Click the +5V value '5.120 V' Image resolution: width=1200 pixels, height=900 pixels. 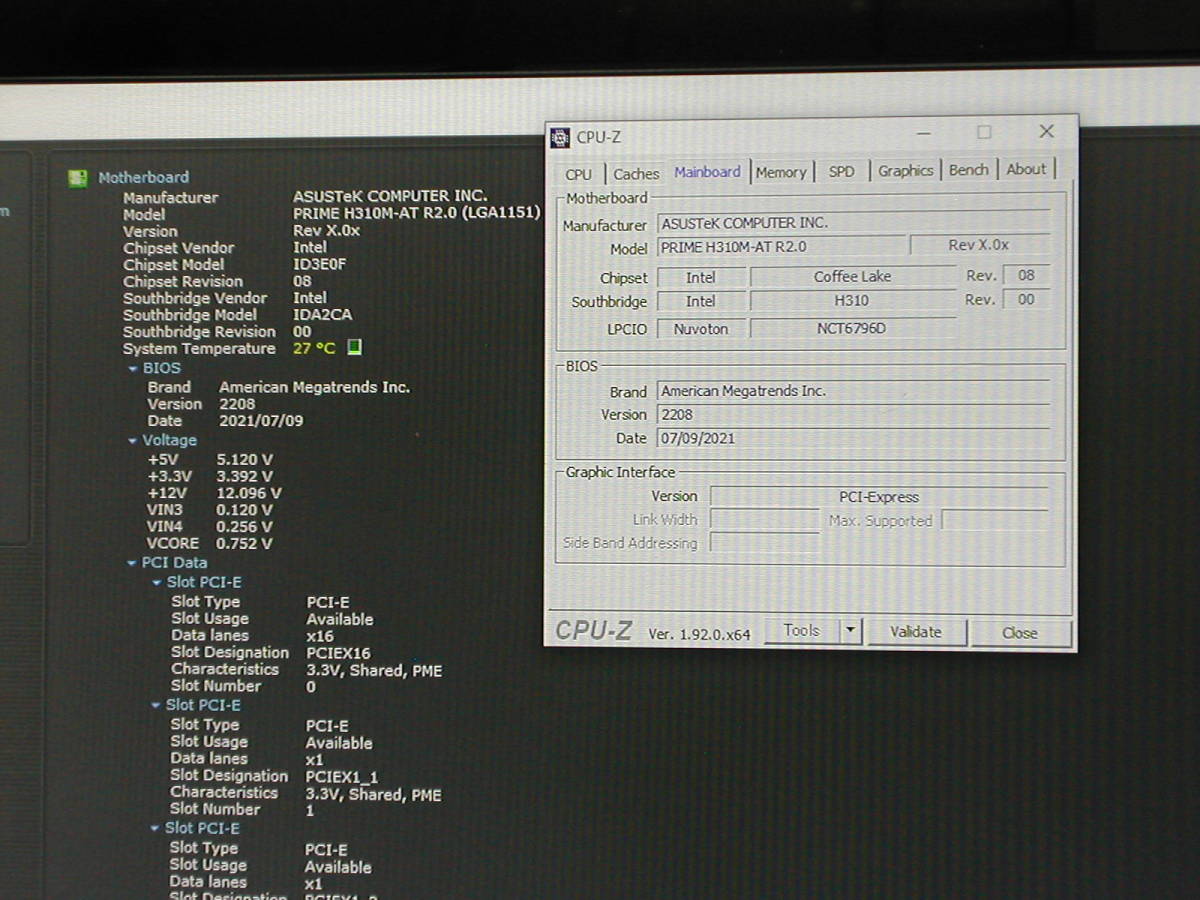(x=244, y=460)
